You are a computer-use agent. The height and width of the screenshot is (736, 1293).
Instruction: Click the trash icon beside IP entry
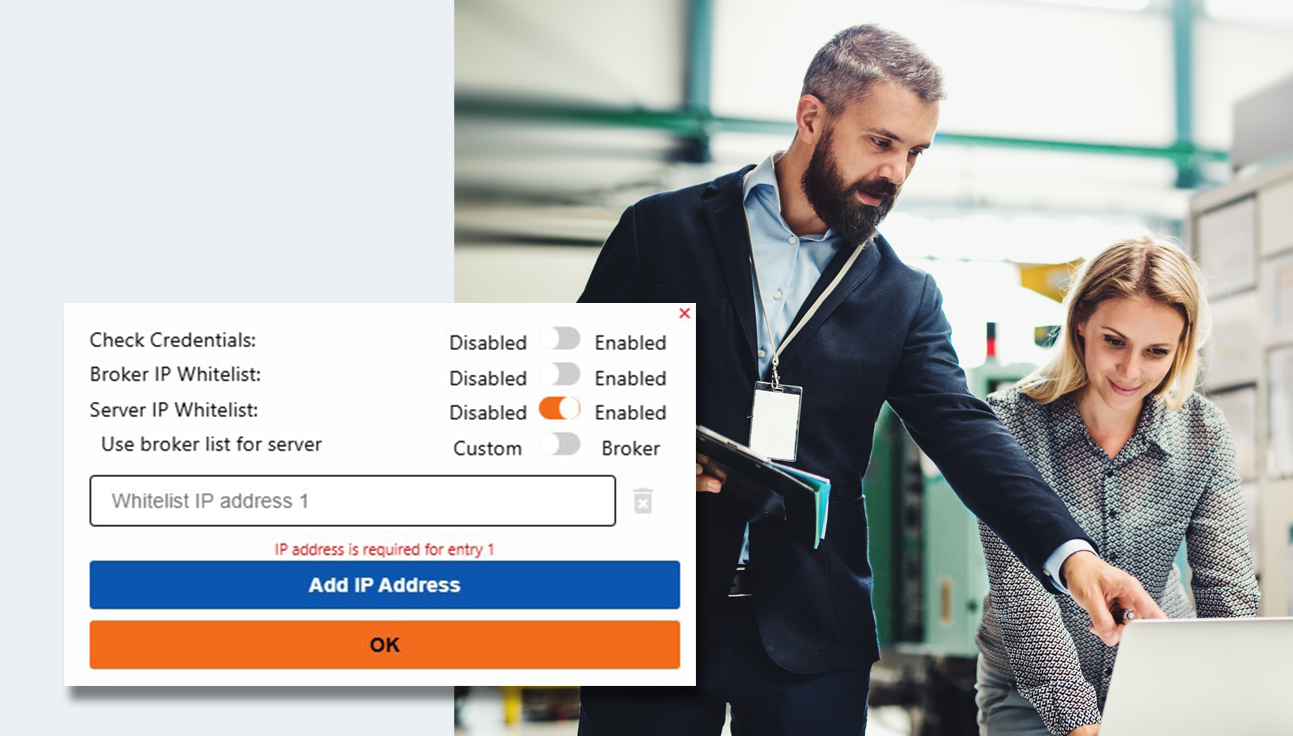[643, 501]
